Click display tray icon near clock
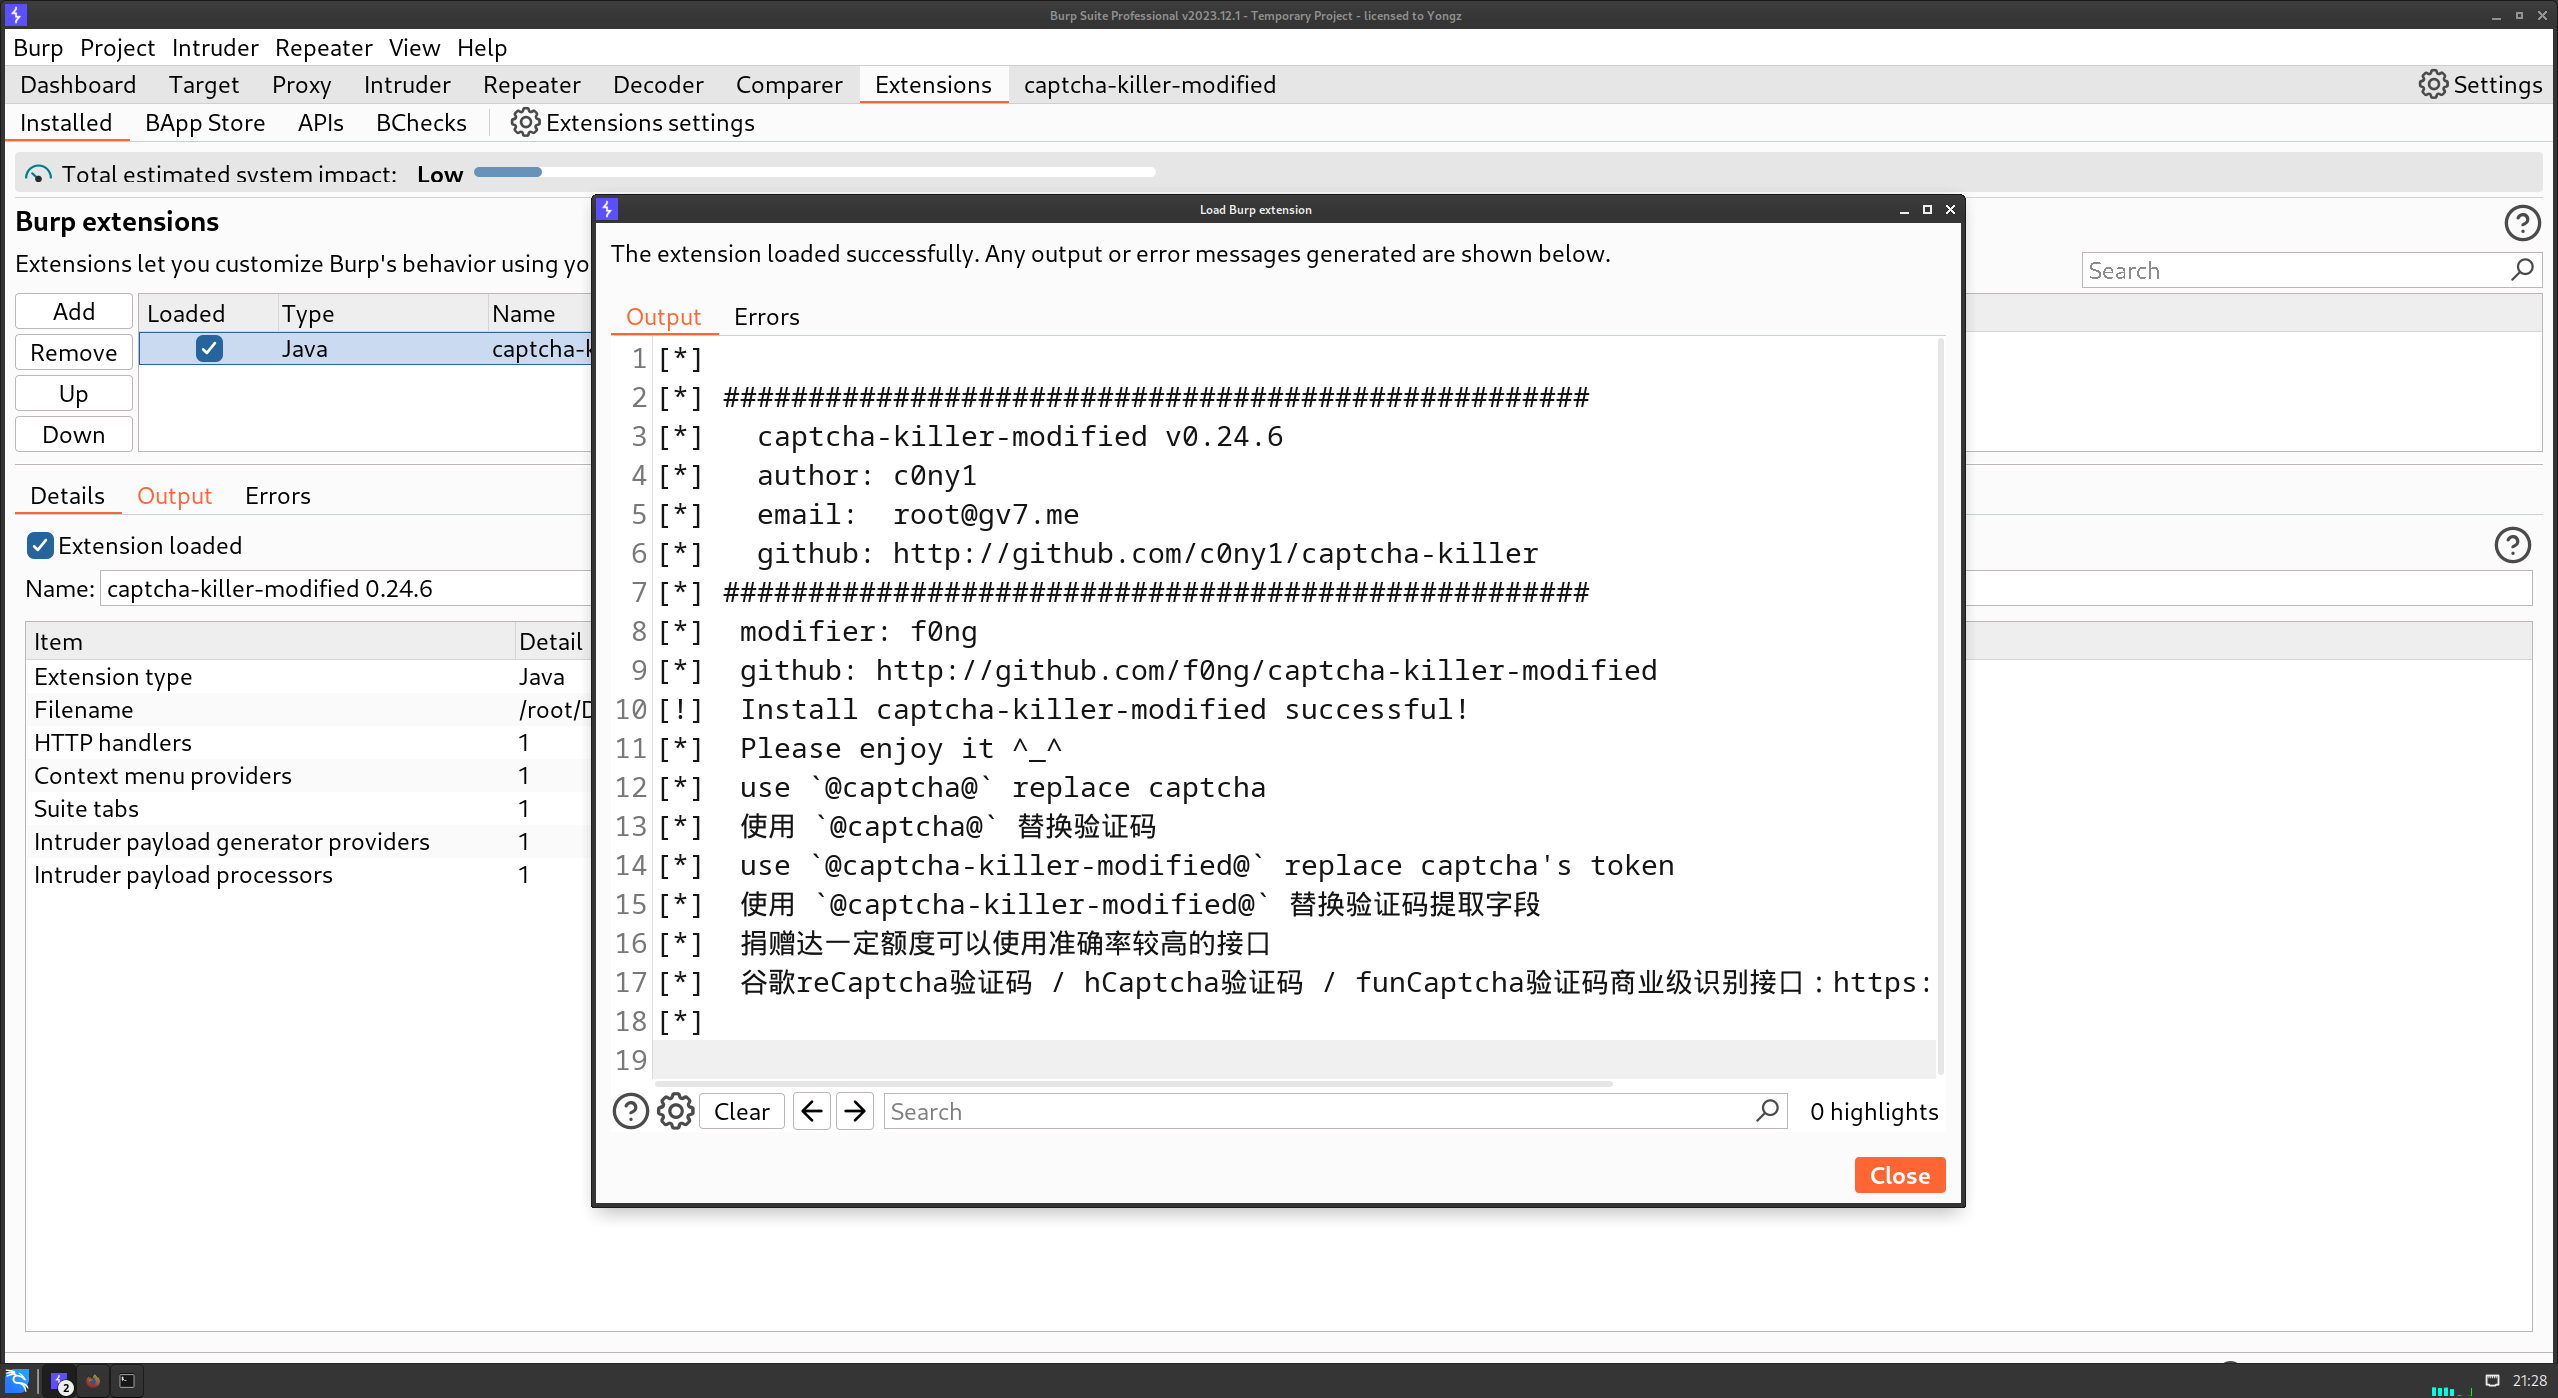The height and width of the screenshot is (1398, 2558). (2492, 1381)
